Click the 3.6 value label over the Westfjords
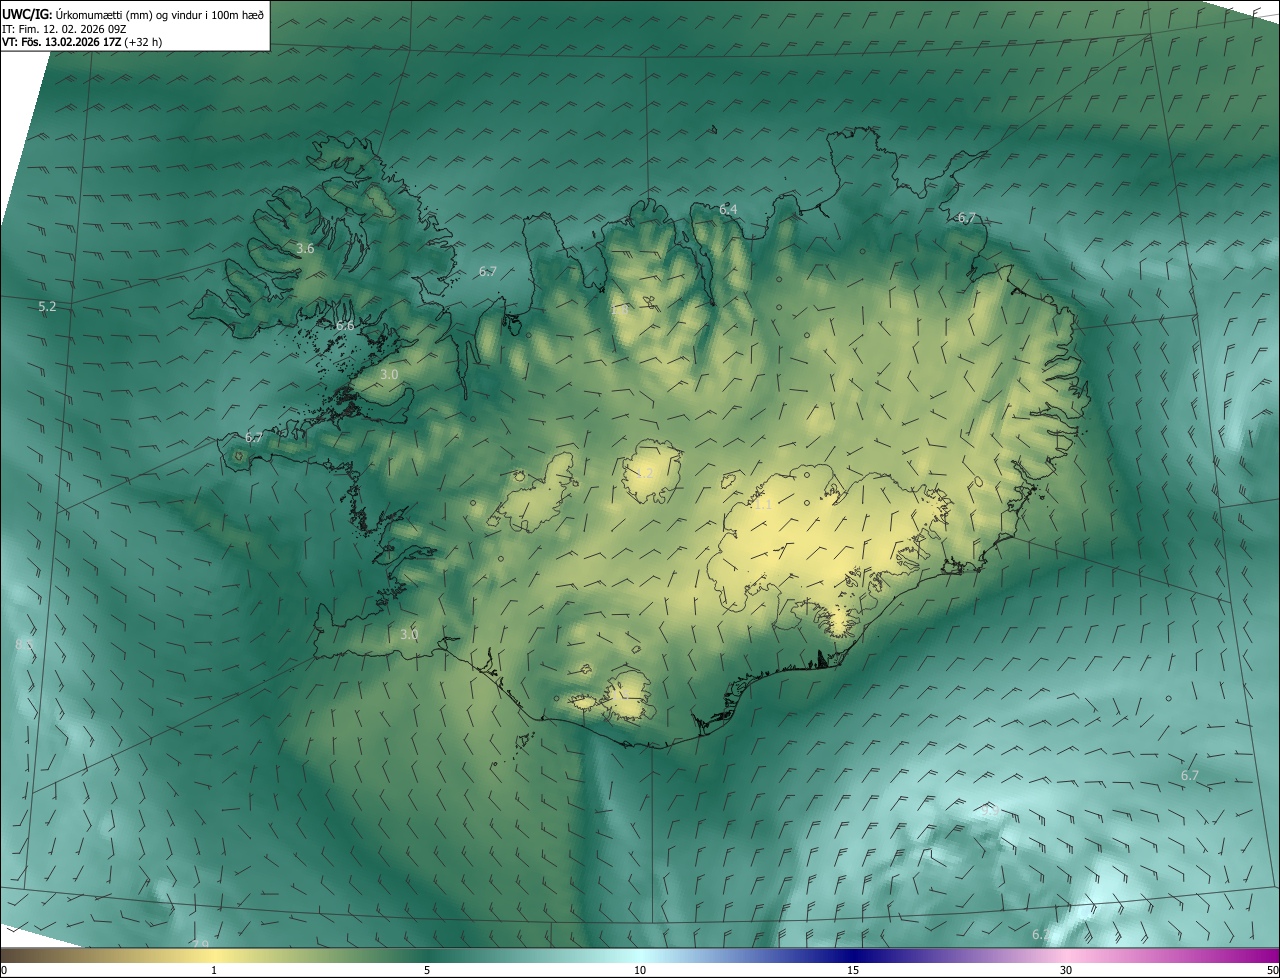The height and width of the screenshot is (978, 1280). [x=306, y=248]
